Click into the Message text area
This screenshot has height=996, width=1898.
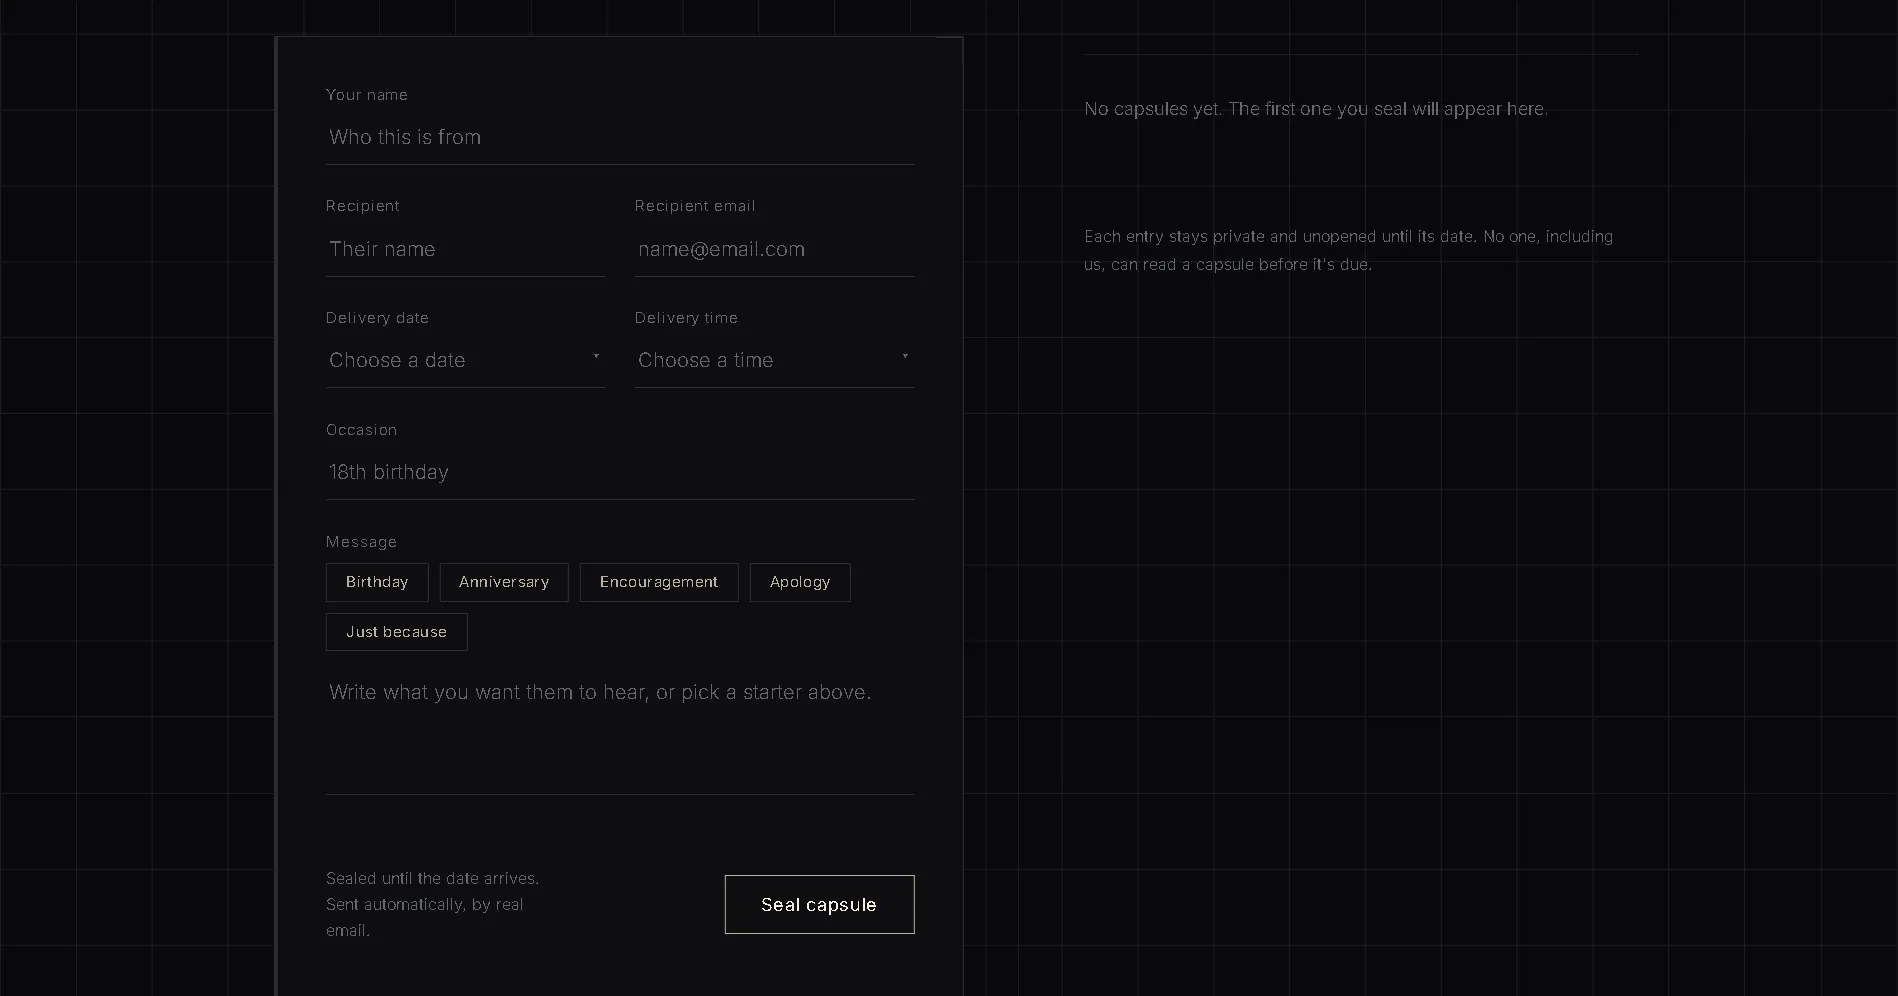point(620,731)
